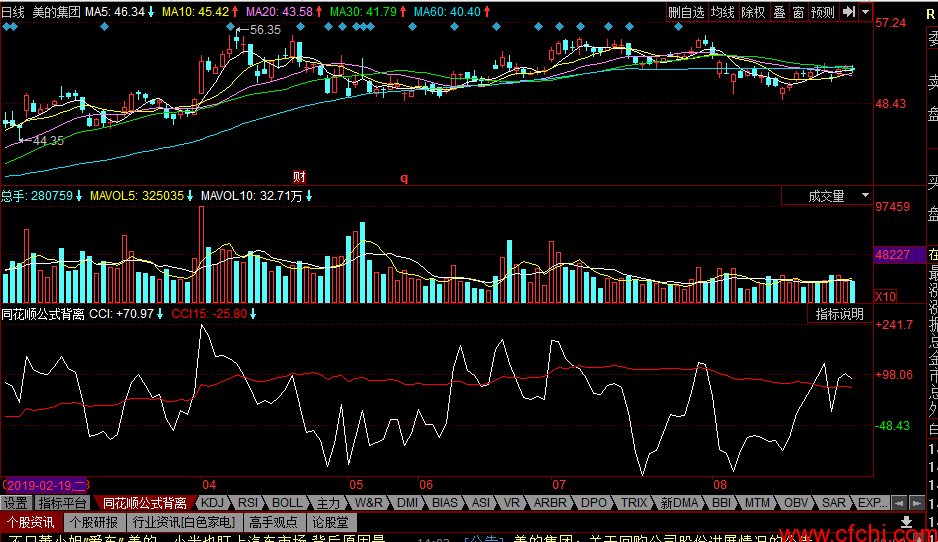Click the MA20: 43.58 label

point(279,12)
